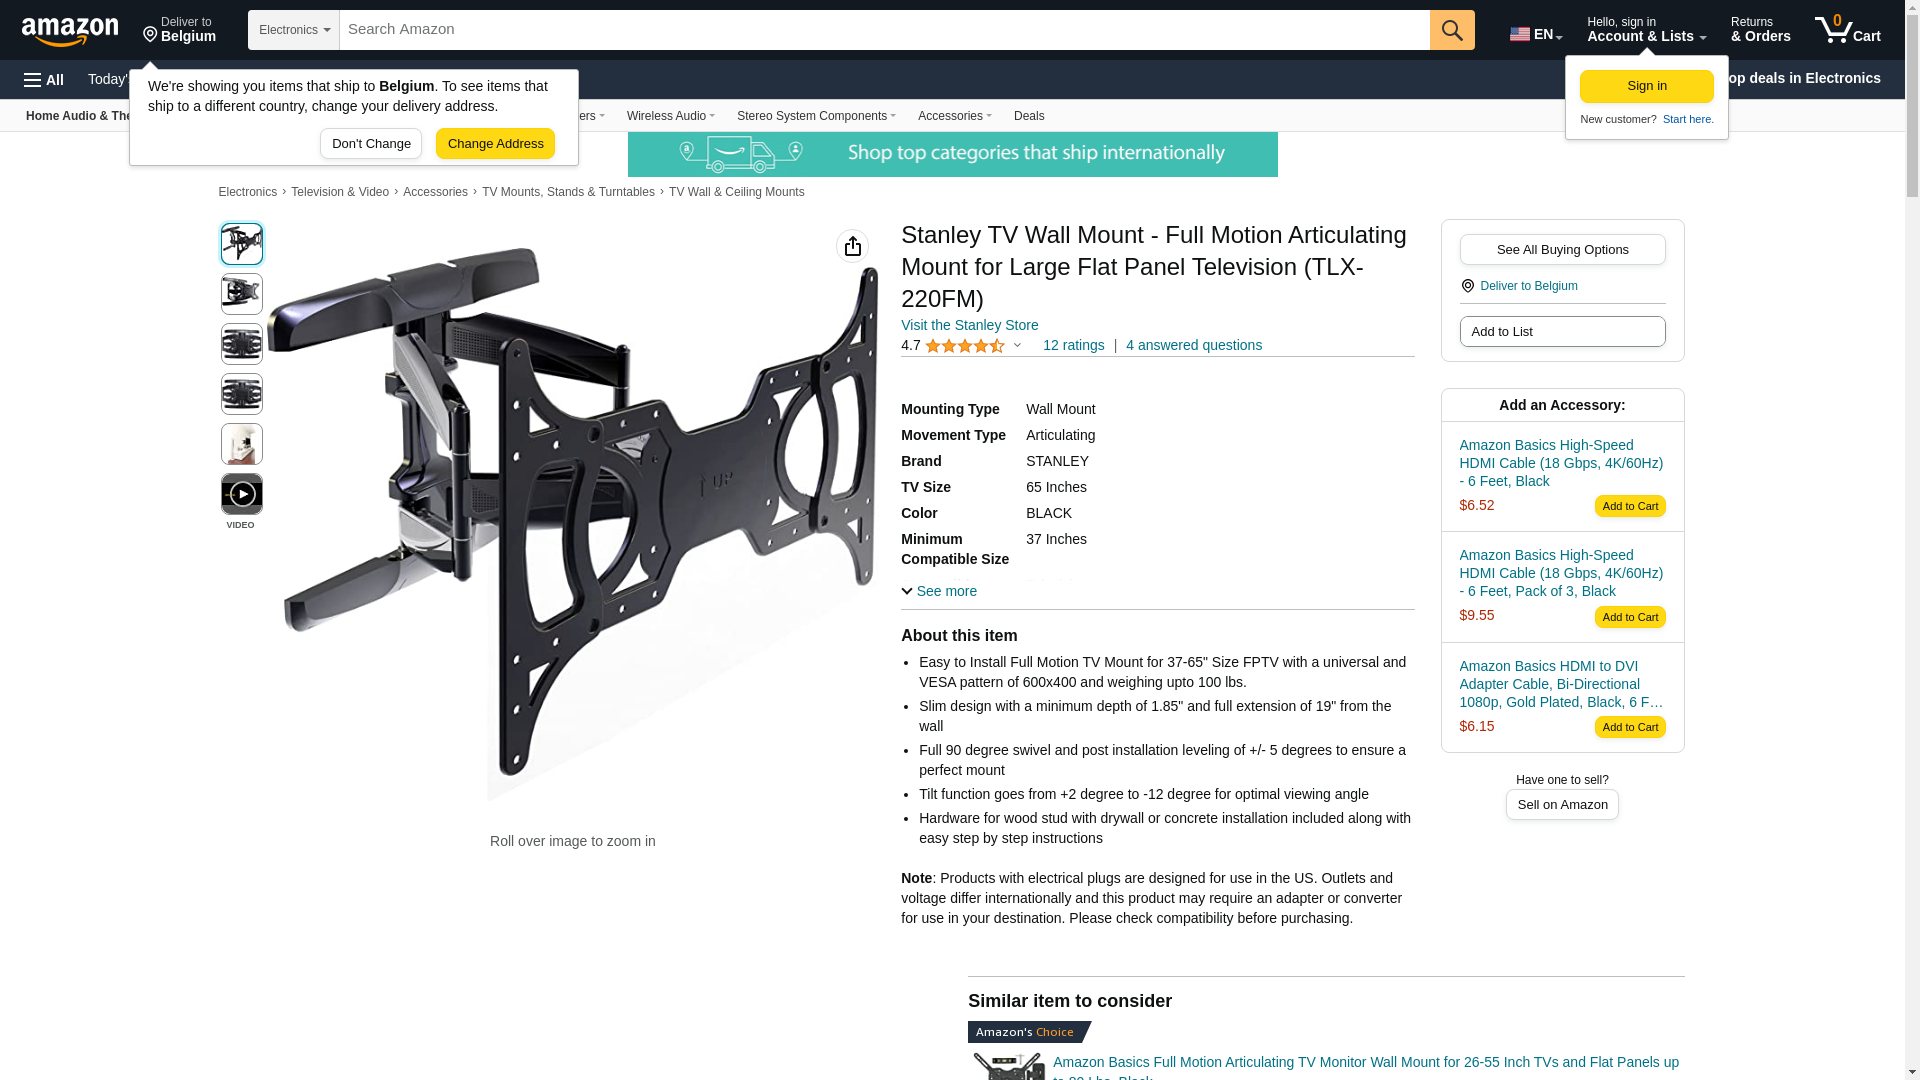Open the Electronics search category dropdown
This screenshot has width=1920, height=1080.
(x=294, y=30)
